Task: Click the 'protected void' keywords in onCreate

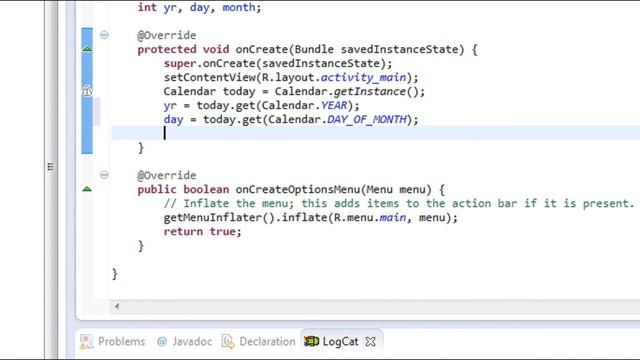Action: [183, 49]
